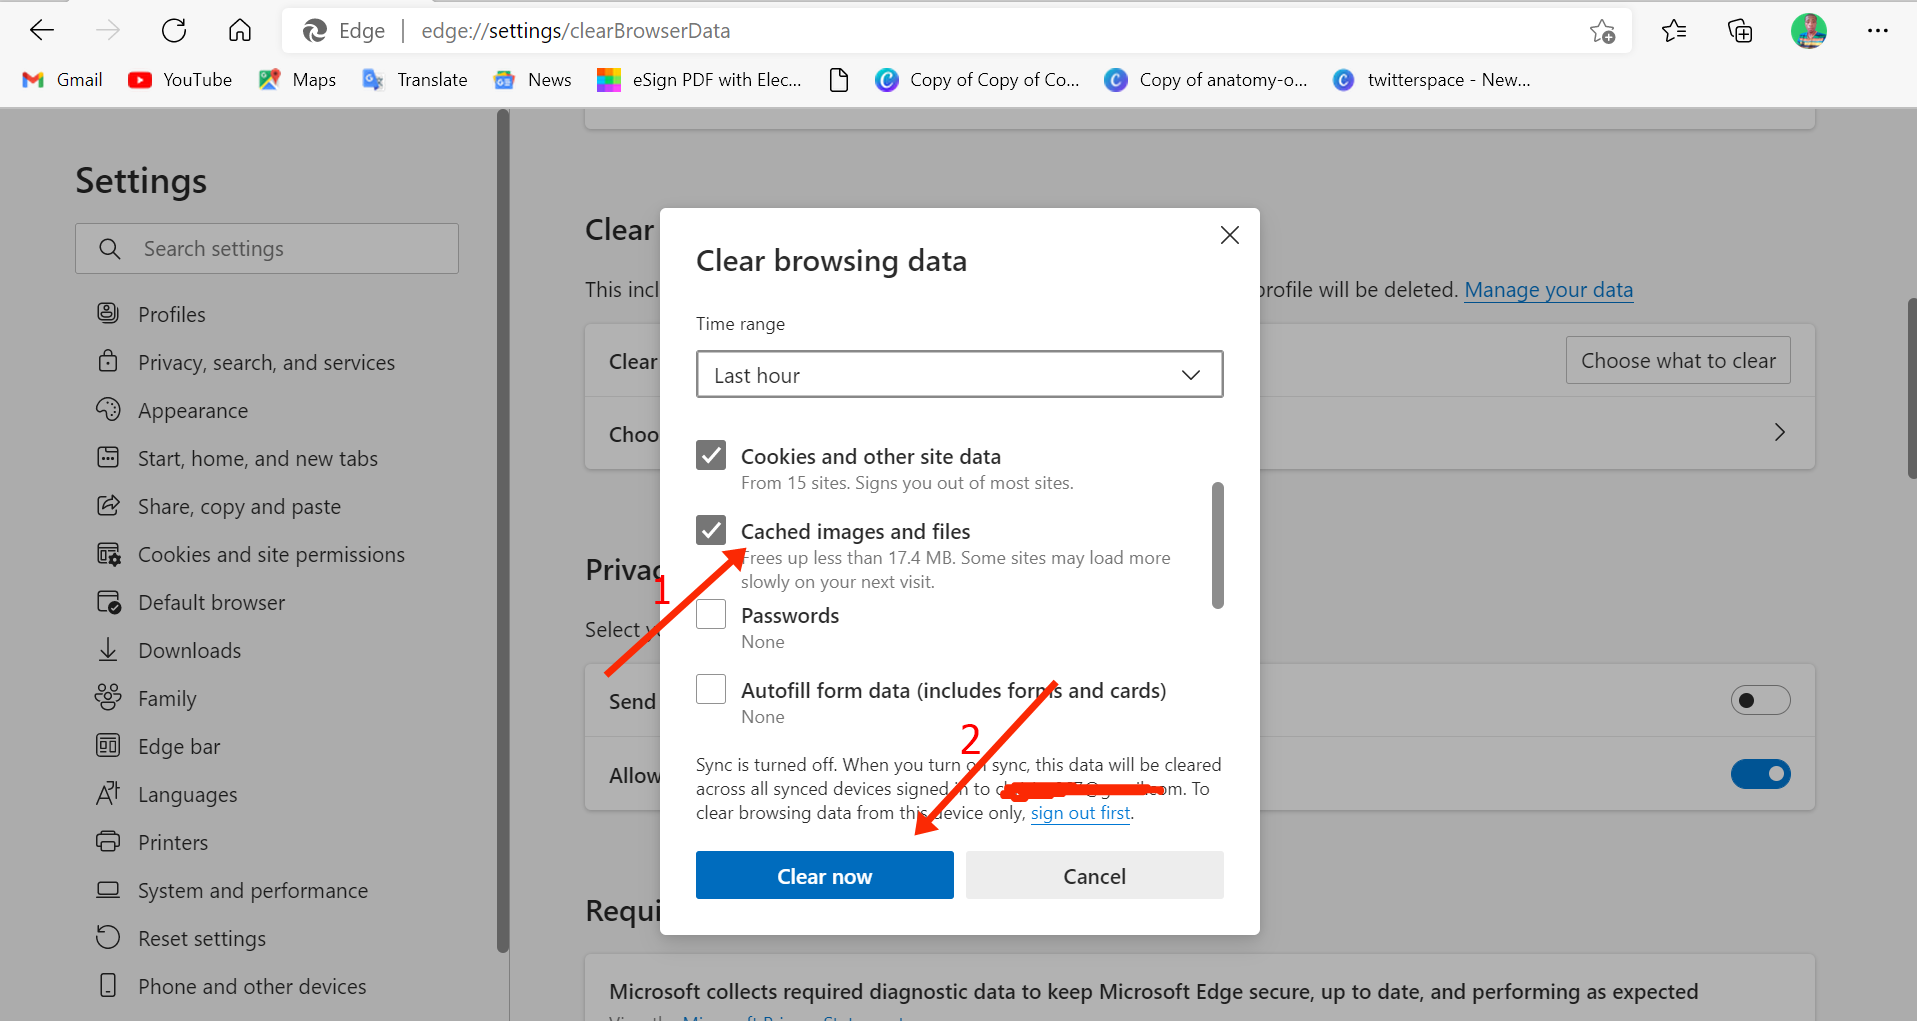1917x1021 pixels.
Task: Go to the home page icon
Action: tap(240, 31)
